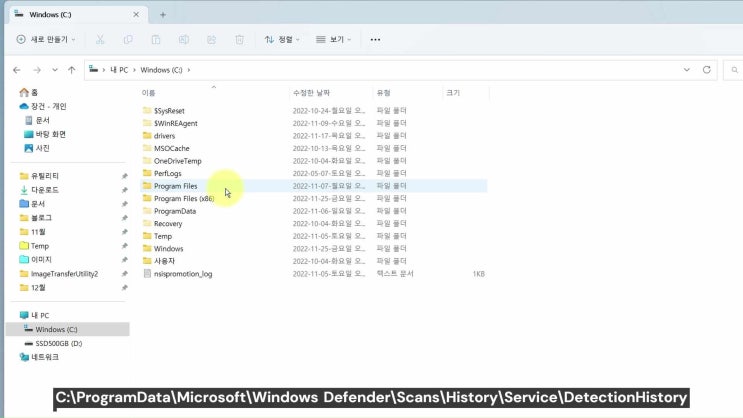
Task: Select the PerfLogs folder
Action: pyautogui.click(x=167, y=173)
